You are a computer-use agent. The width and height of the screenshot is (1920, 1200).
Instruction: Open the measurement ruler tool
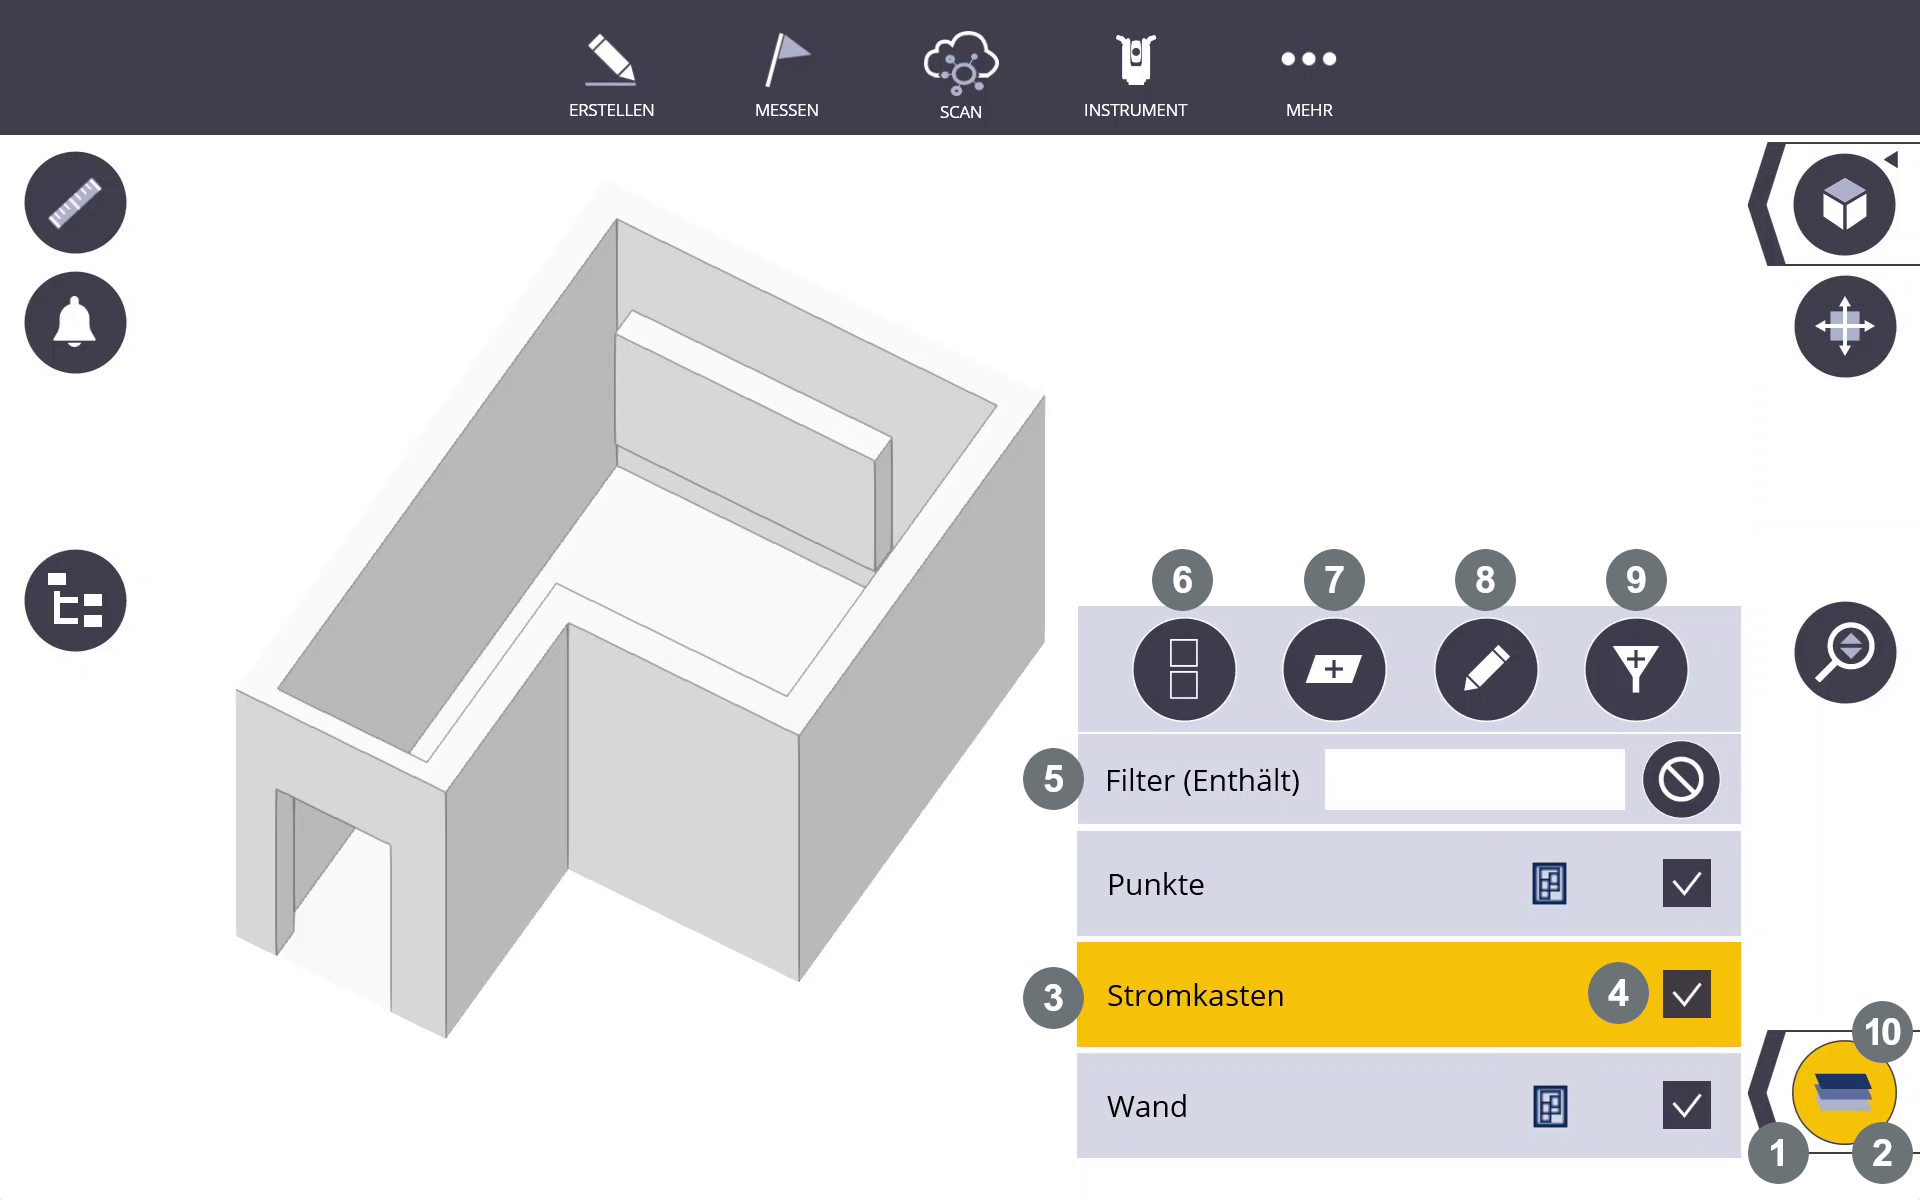pos(75,202)
